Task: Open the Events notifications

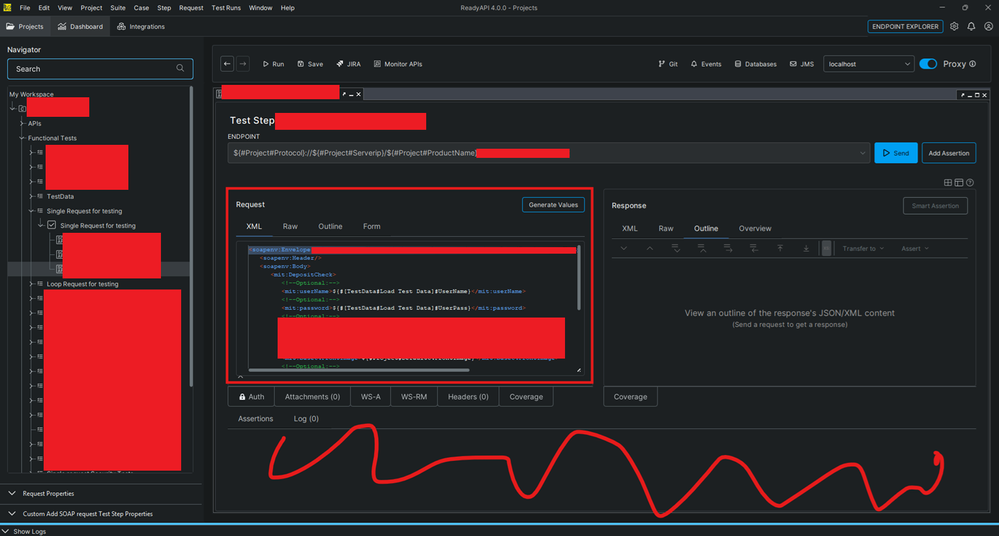Action: pos(706,64)
